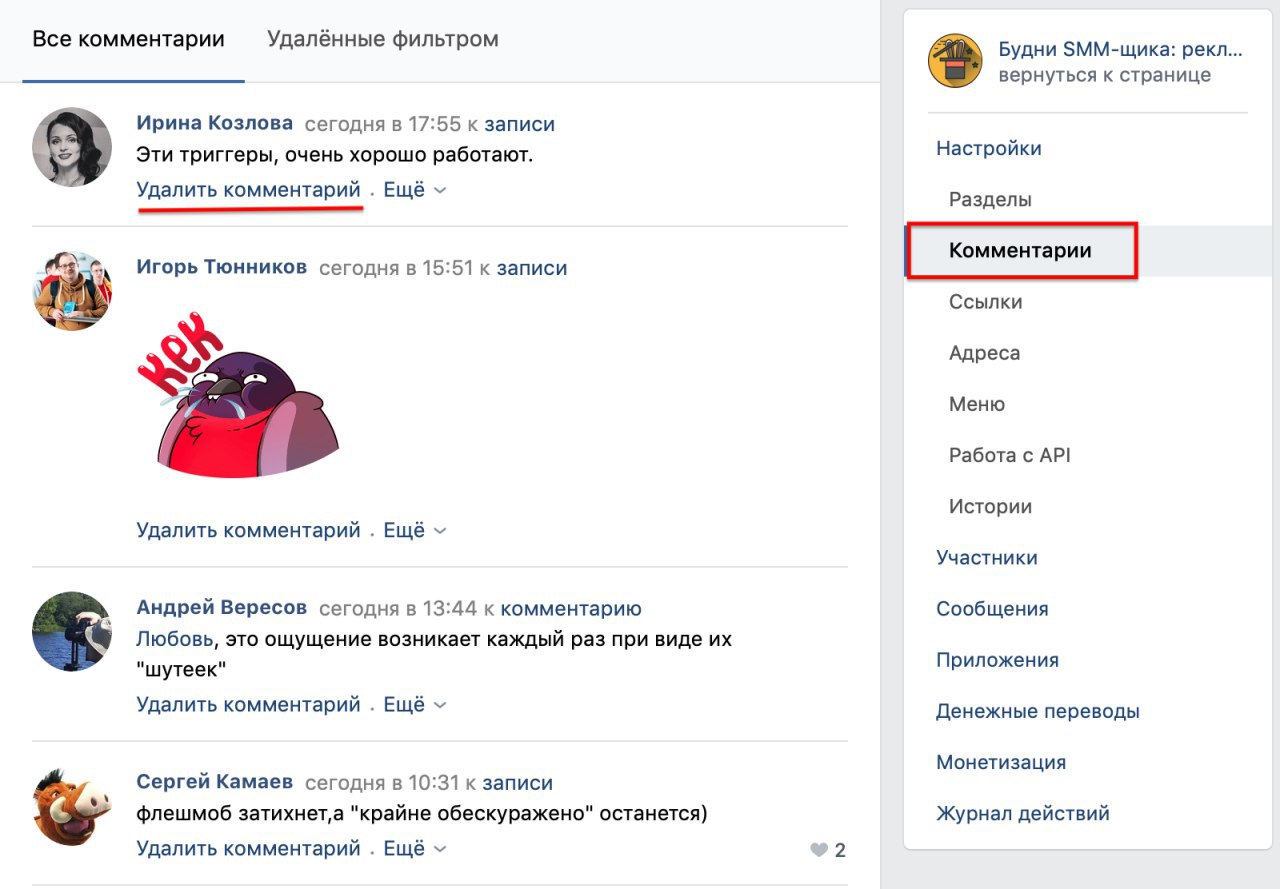Image resolution: width=1280 pixels, height=889 pixels.
Task: Expand Ещё menu under Сергей Камаев's comment
Action: coord(414,848)
